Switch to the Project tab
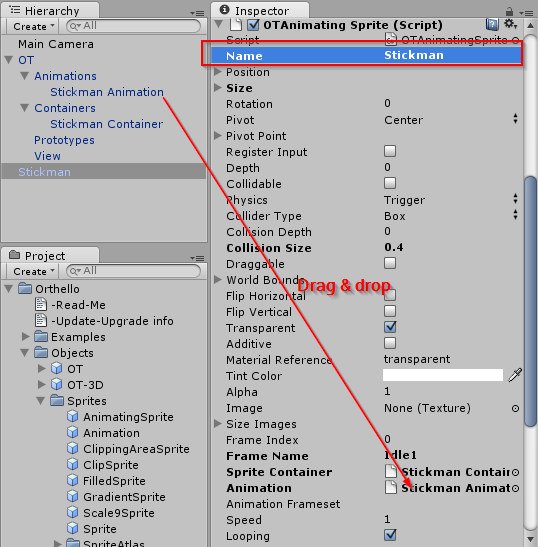Image resolution: width=538 pixels, height=547 pixels. (x=50, y=255)
